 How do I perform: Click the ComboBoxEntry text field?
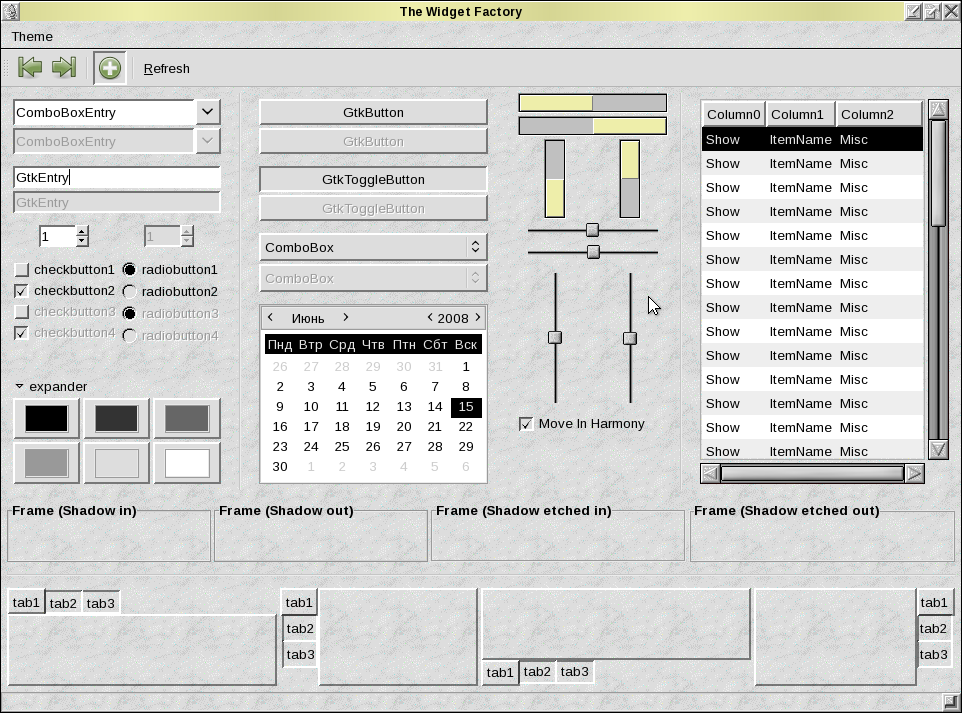pyautogui.click(x=104, y=112)
